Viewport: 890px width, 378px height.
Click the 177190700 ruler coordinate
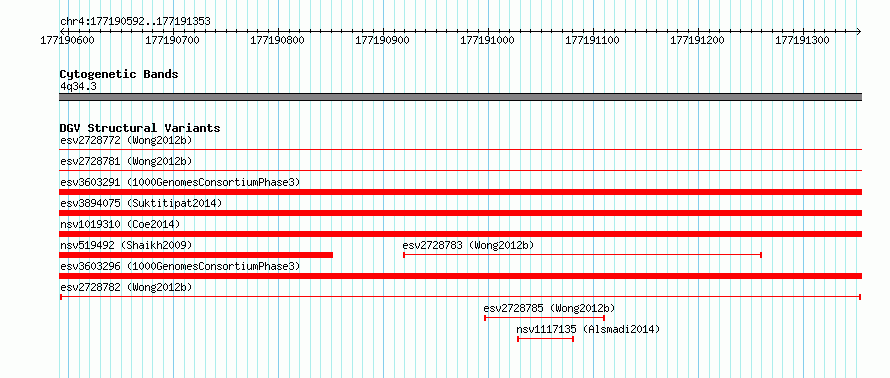(173, 40)
